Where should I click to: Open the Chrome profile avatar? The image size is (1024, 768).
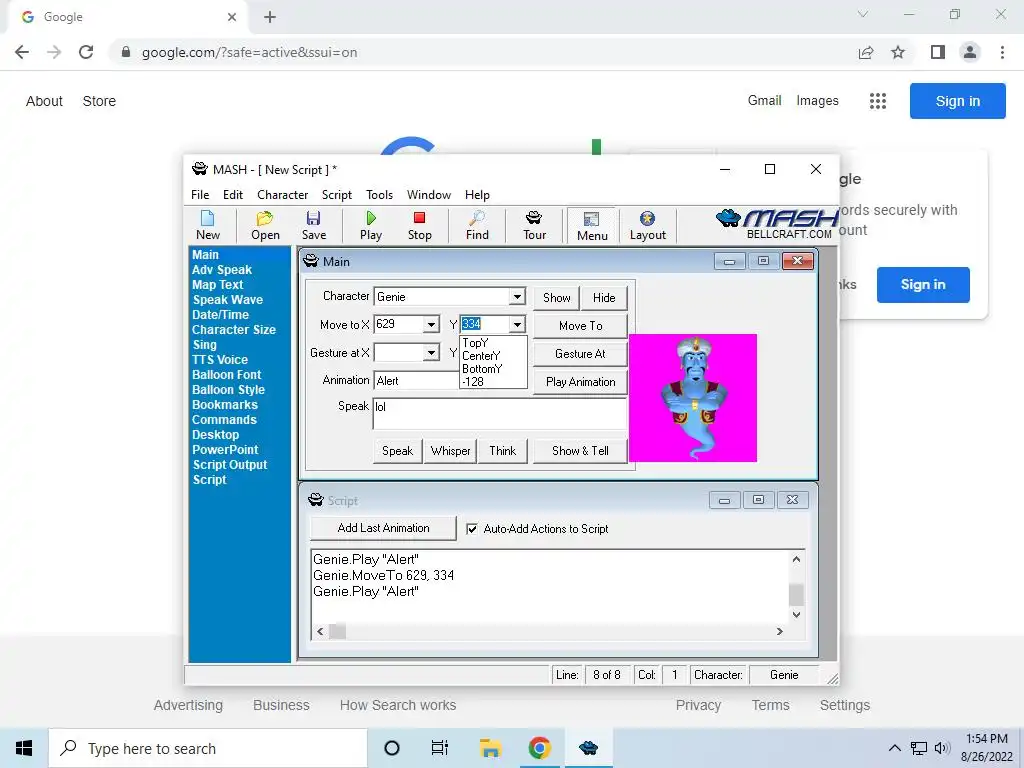click(x=970, y=52)
